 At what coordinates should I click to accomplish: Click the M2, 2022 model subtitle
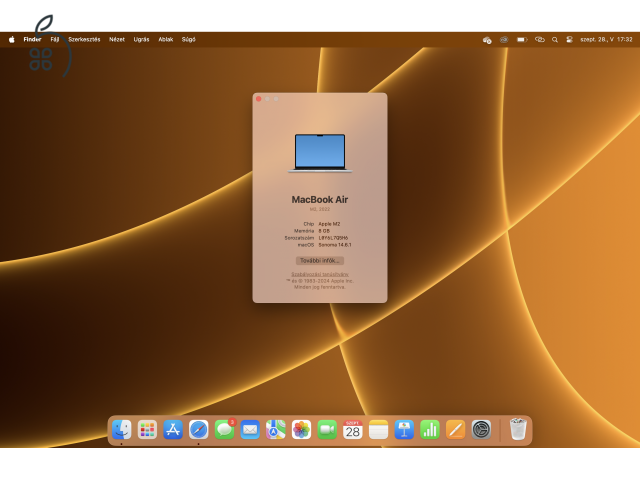point(320,209)
